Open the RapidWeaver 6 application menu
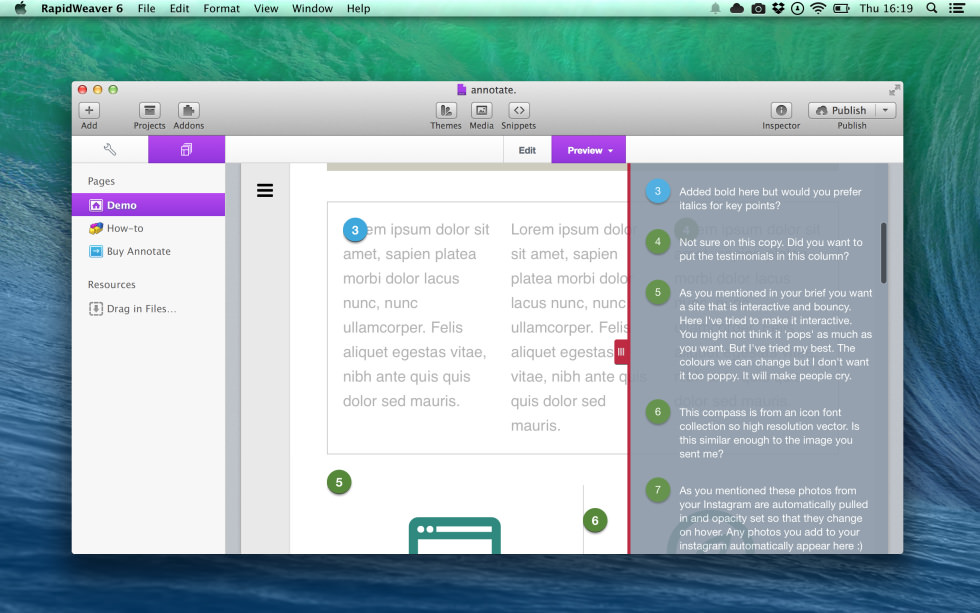The width and height of the screenshot is (980, 613). click(82, 8)
